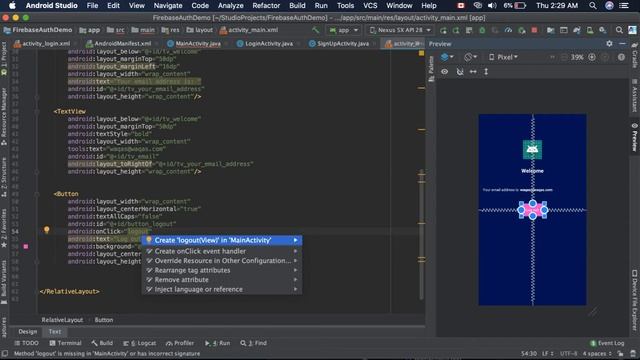
Task: Click the yellow intention lightbulb in gutter
Action: (x=47, y=230)
